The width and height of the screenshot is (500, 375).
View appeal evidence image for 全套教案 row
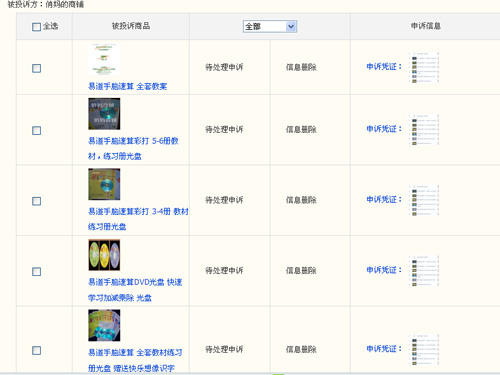(424, 67)
